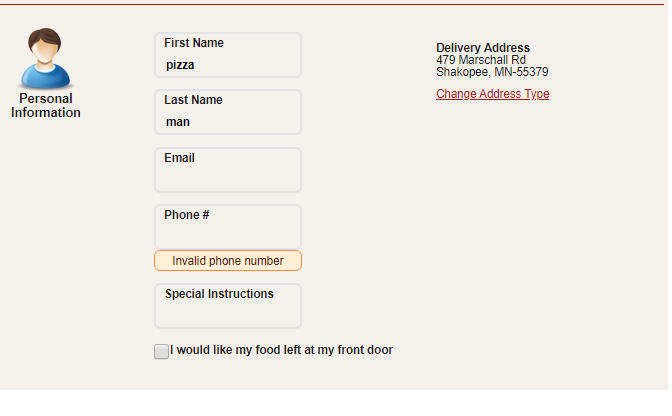Focus the Phone # input field
The image size is (672, 416).
[x=228, y=227]
